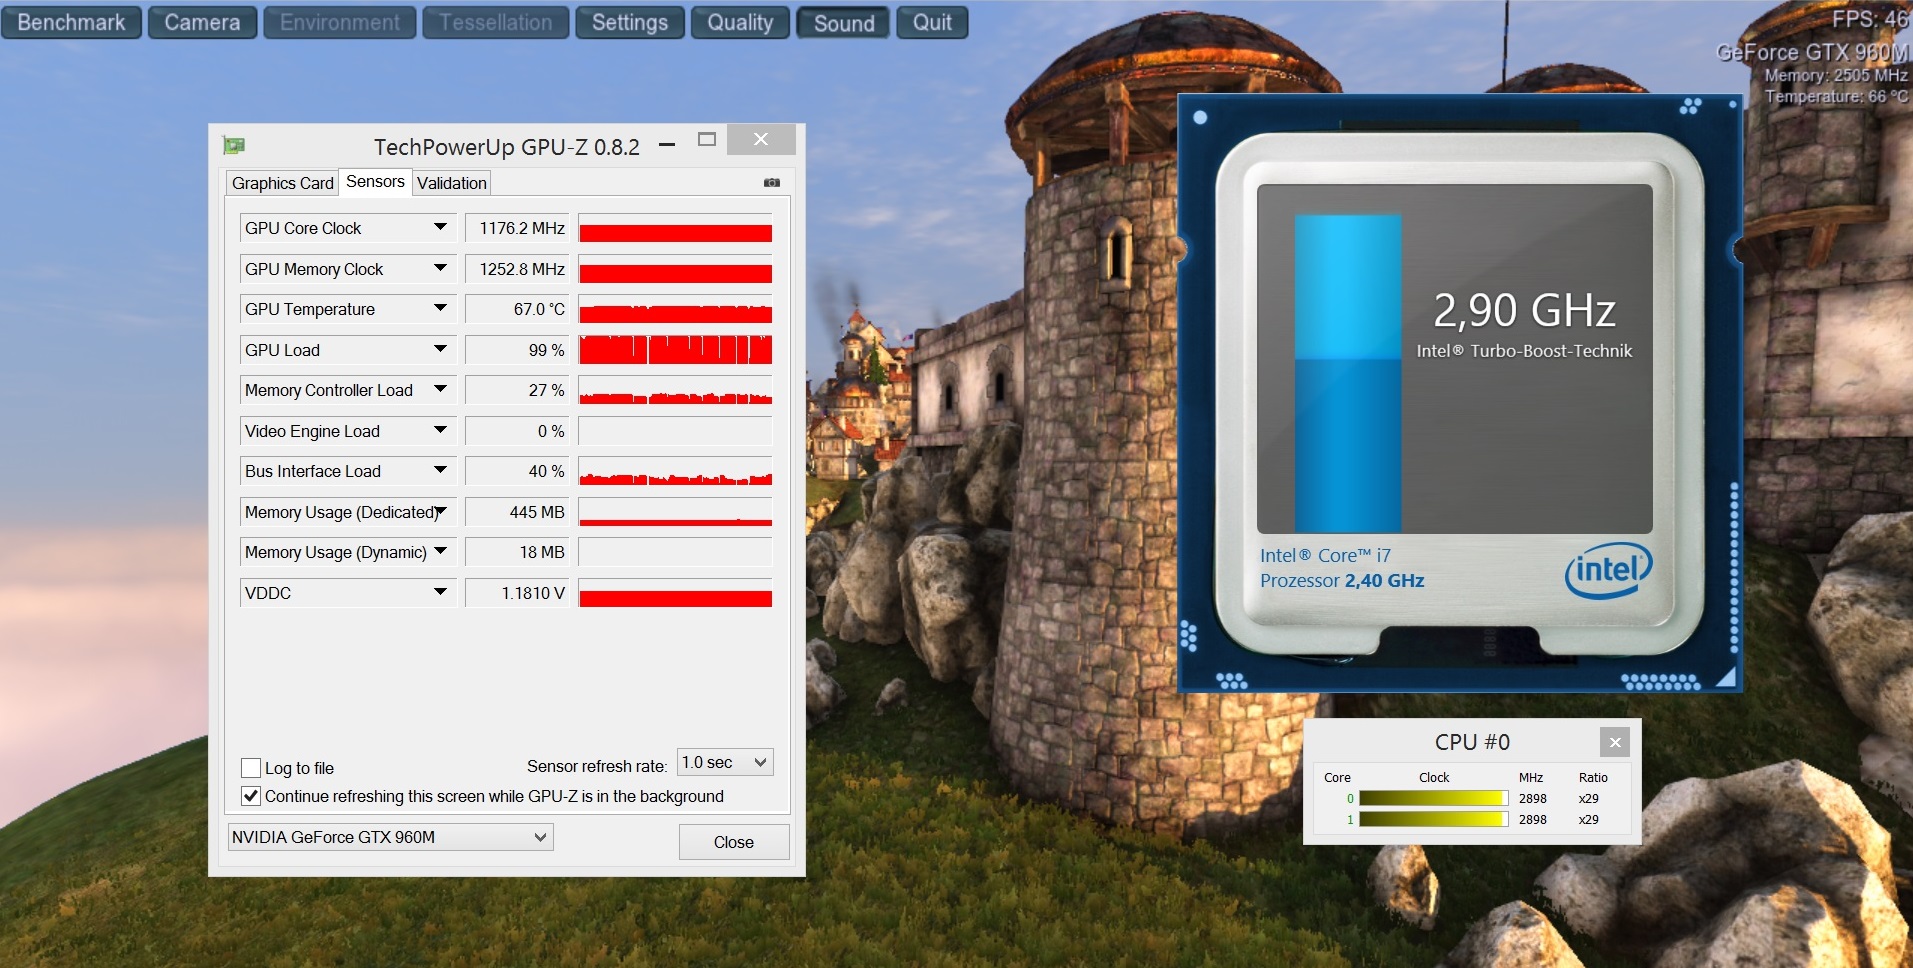Viewport: 1913px width, 968px height.
Task: Click the 40 % bus interface value
Action: 517,471
